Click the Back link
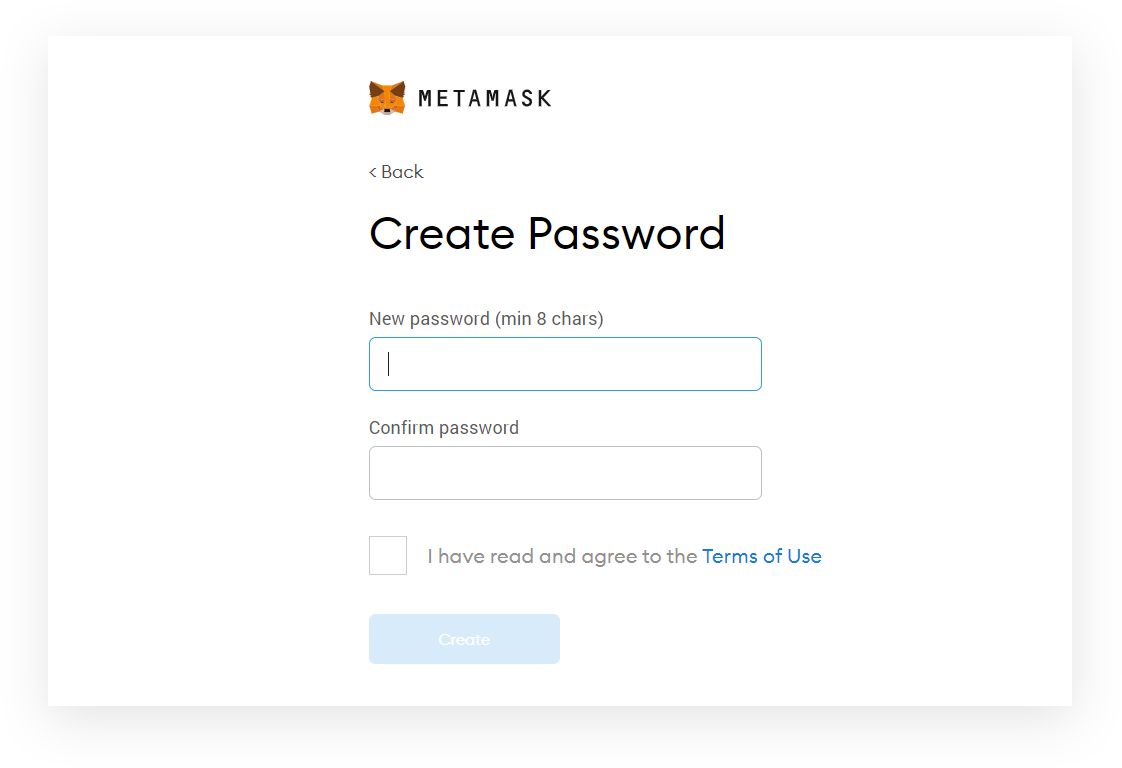The width and height of the screenshot is (1122, 768). tap(396, 172)
